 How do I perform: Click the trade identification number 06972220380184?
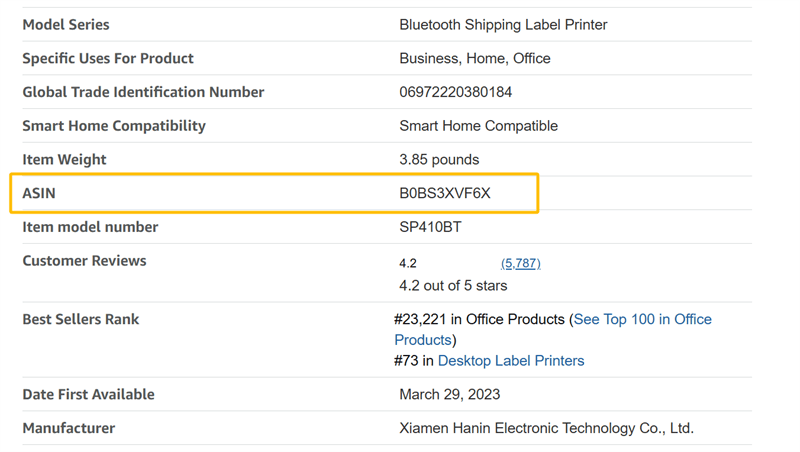click(455, 92)
